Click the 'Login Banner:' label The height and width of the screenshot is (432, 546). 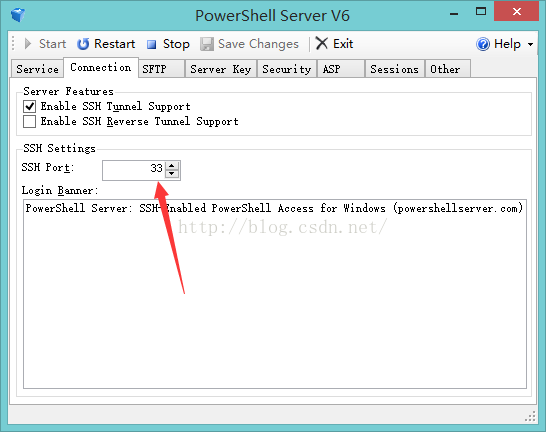(x=60, y=190)
